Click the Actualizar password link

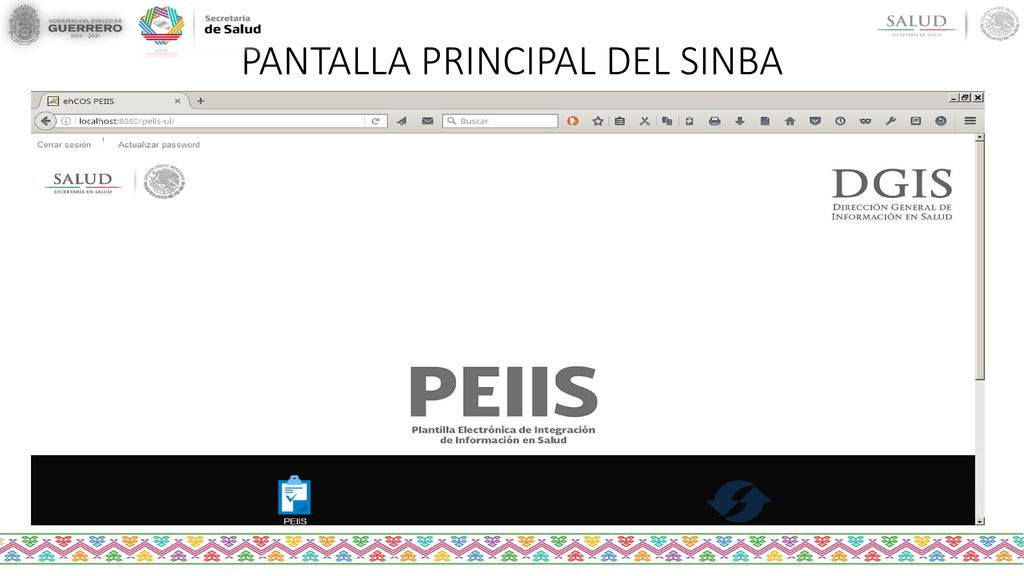click(x=159, y=144)
